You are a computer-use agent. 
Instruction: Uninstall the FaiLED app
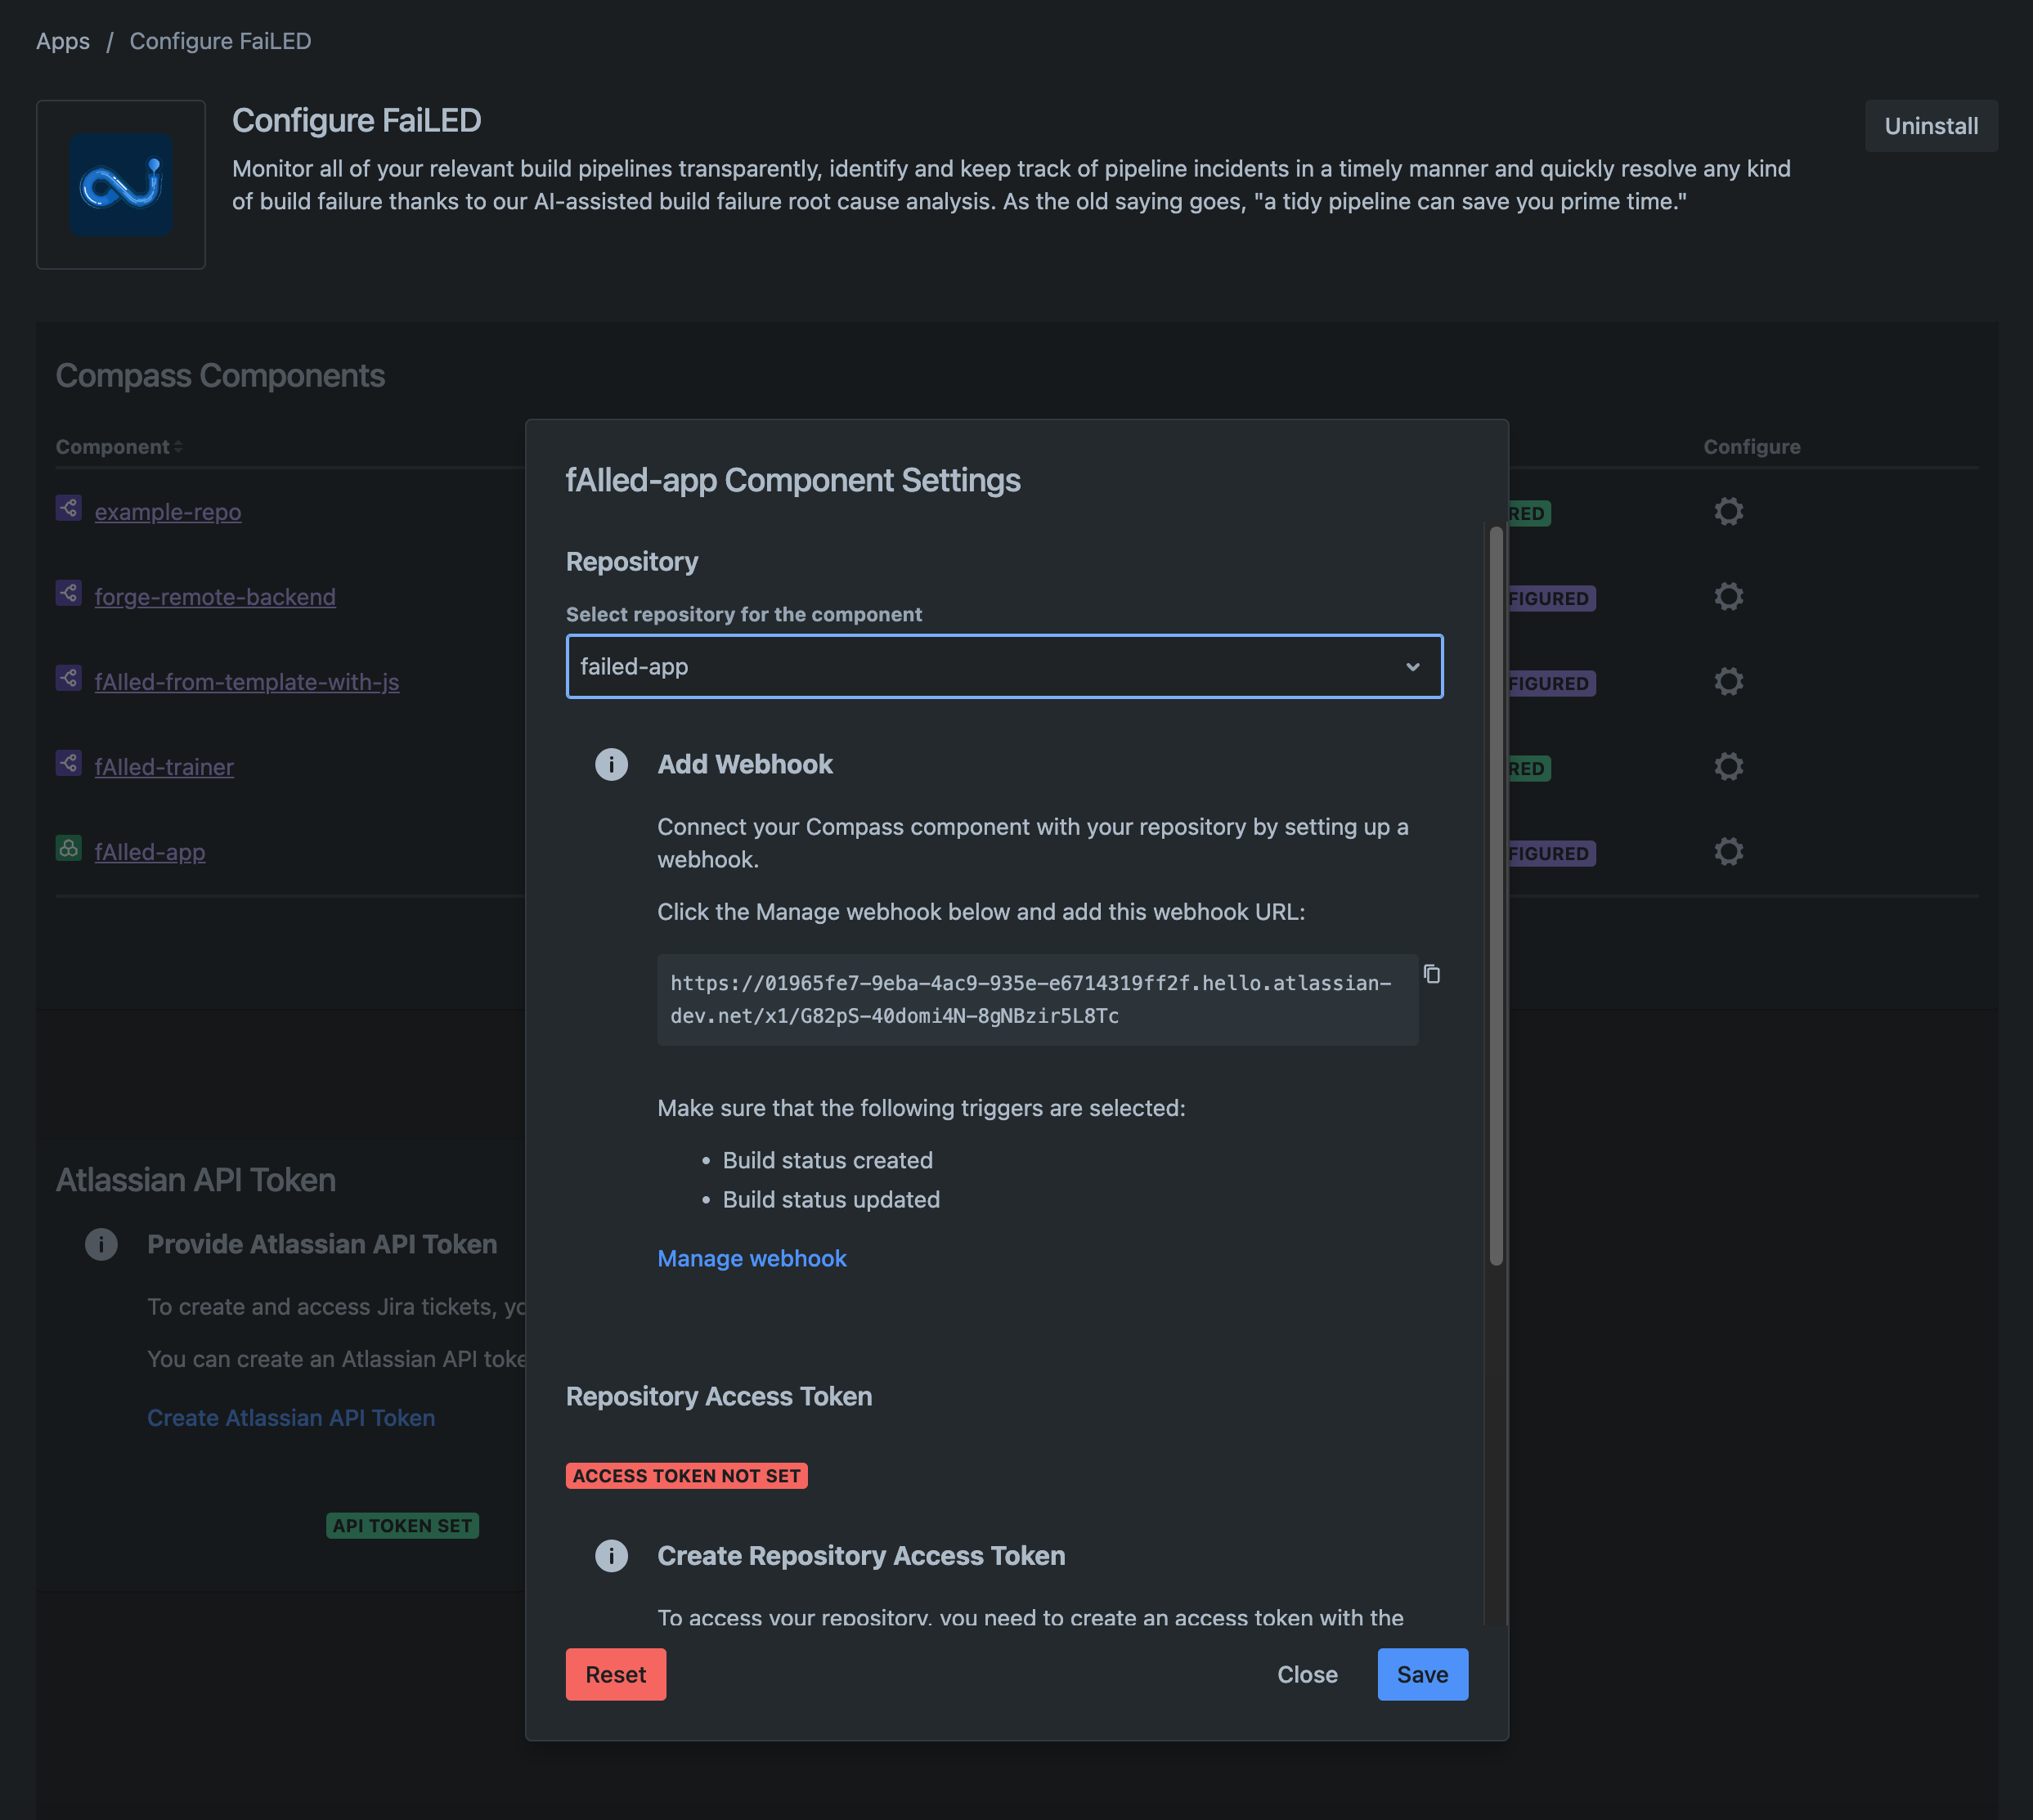[1930, 126]
